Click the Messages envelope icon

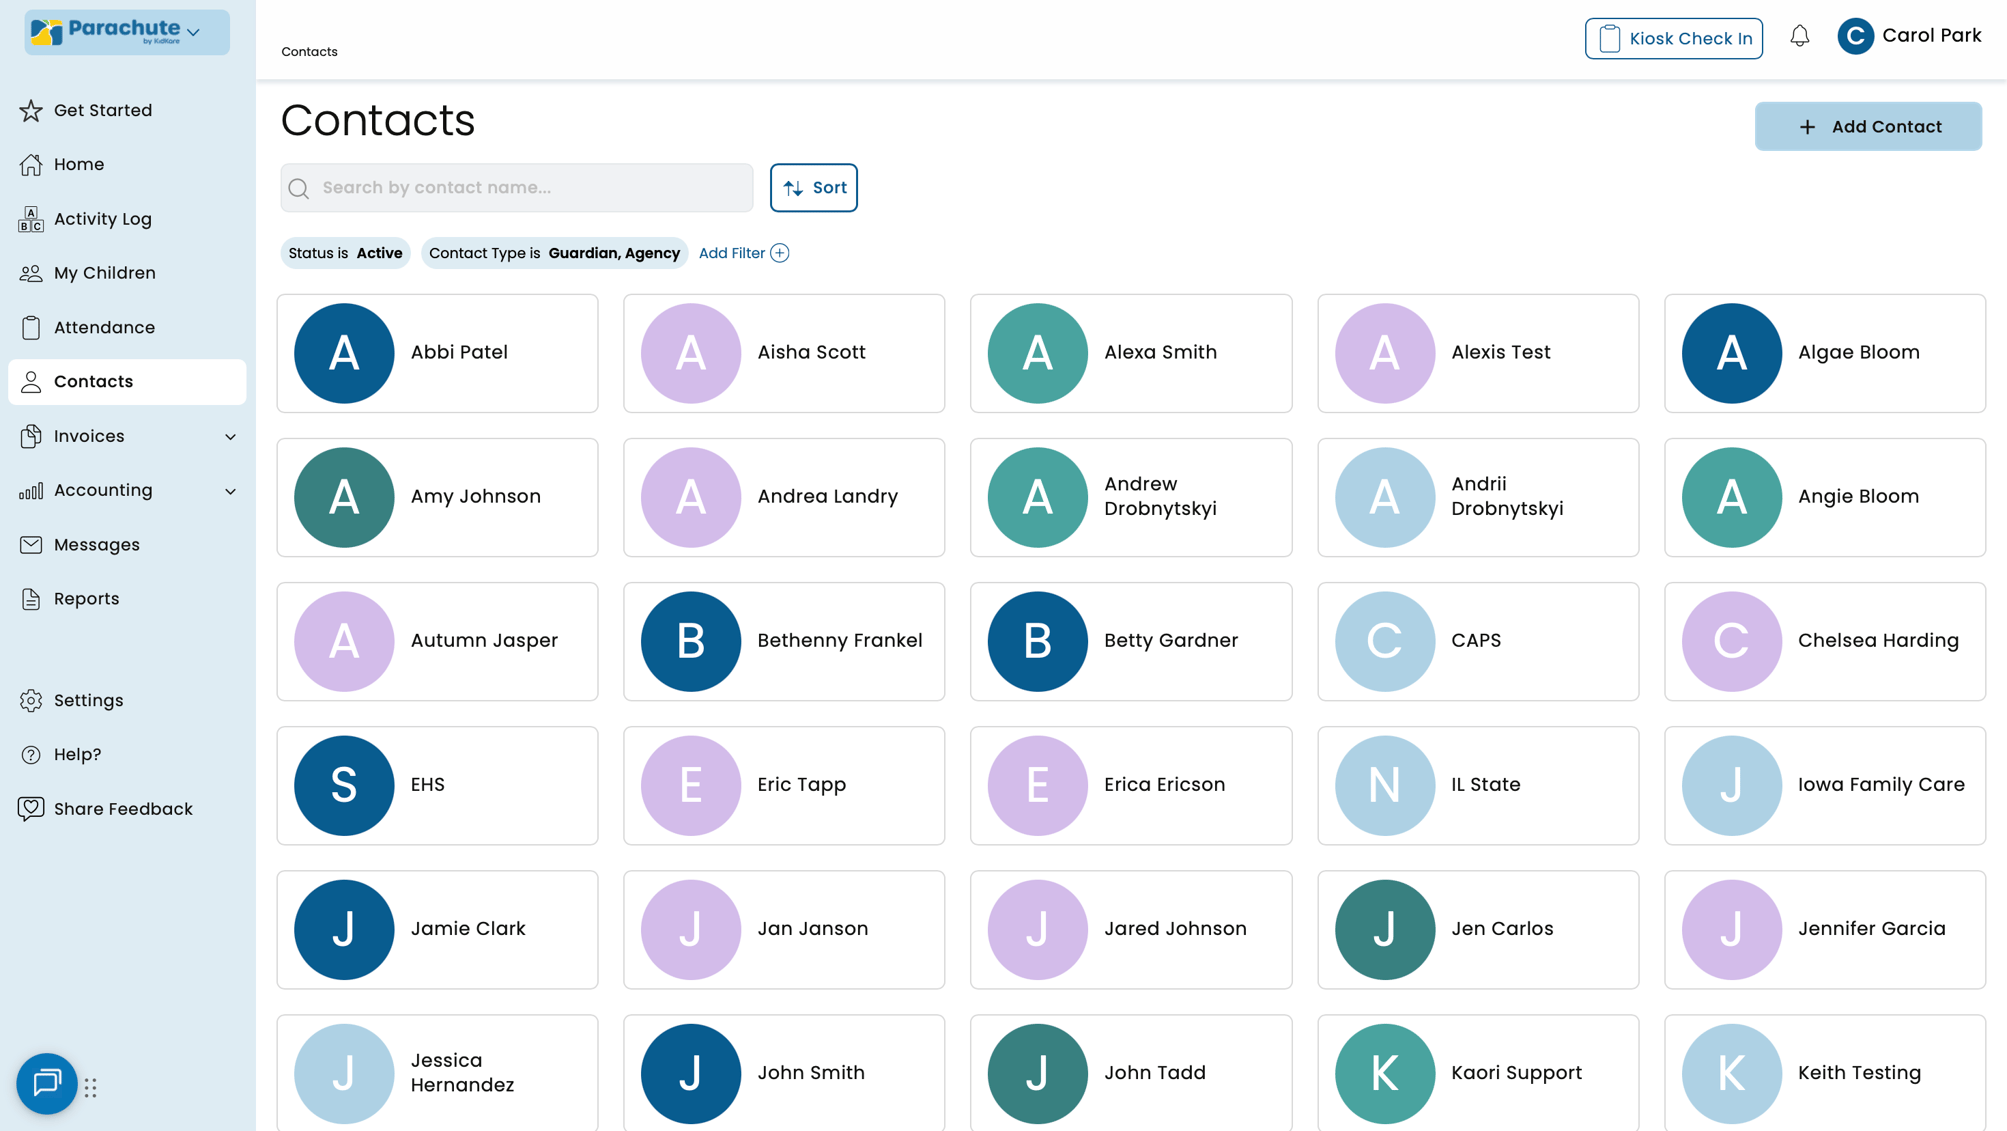[31, 544]
